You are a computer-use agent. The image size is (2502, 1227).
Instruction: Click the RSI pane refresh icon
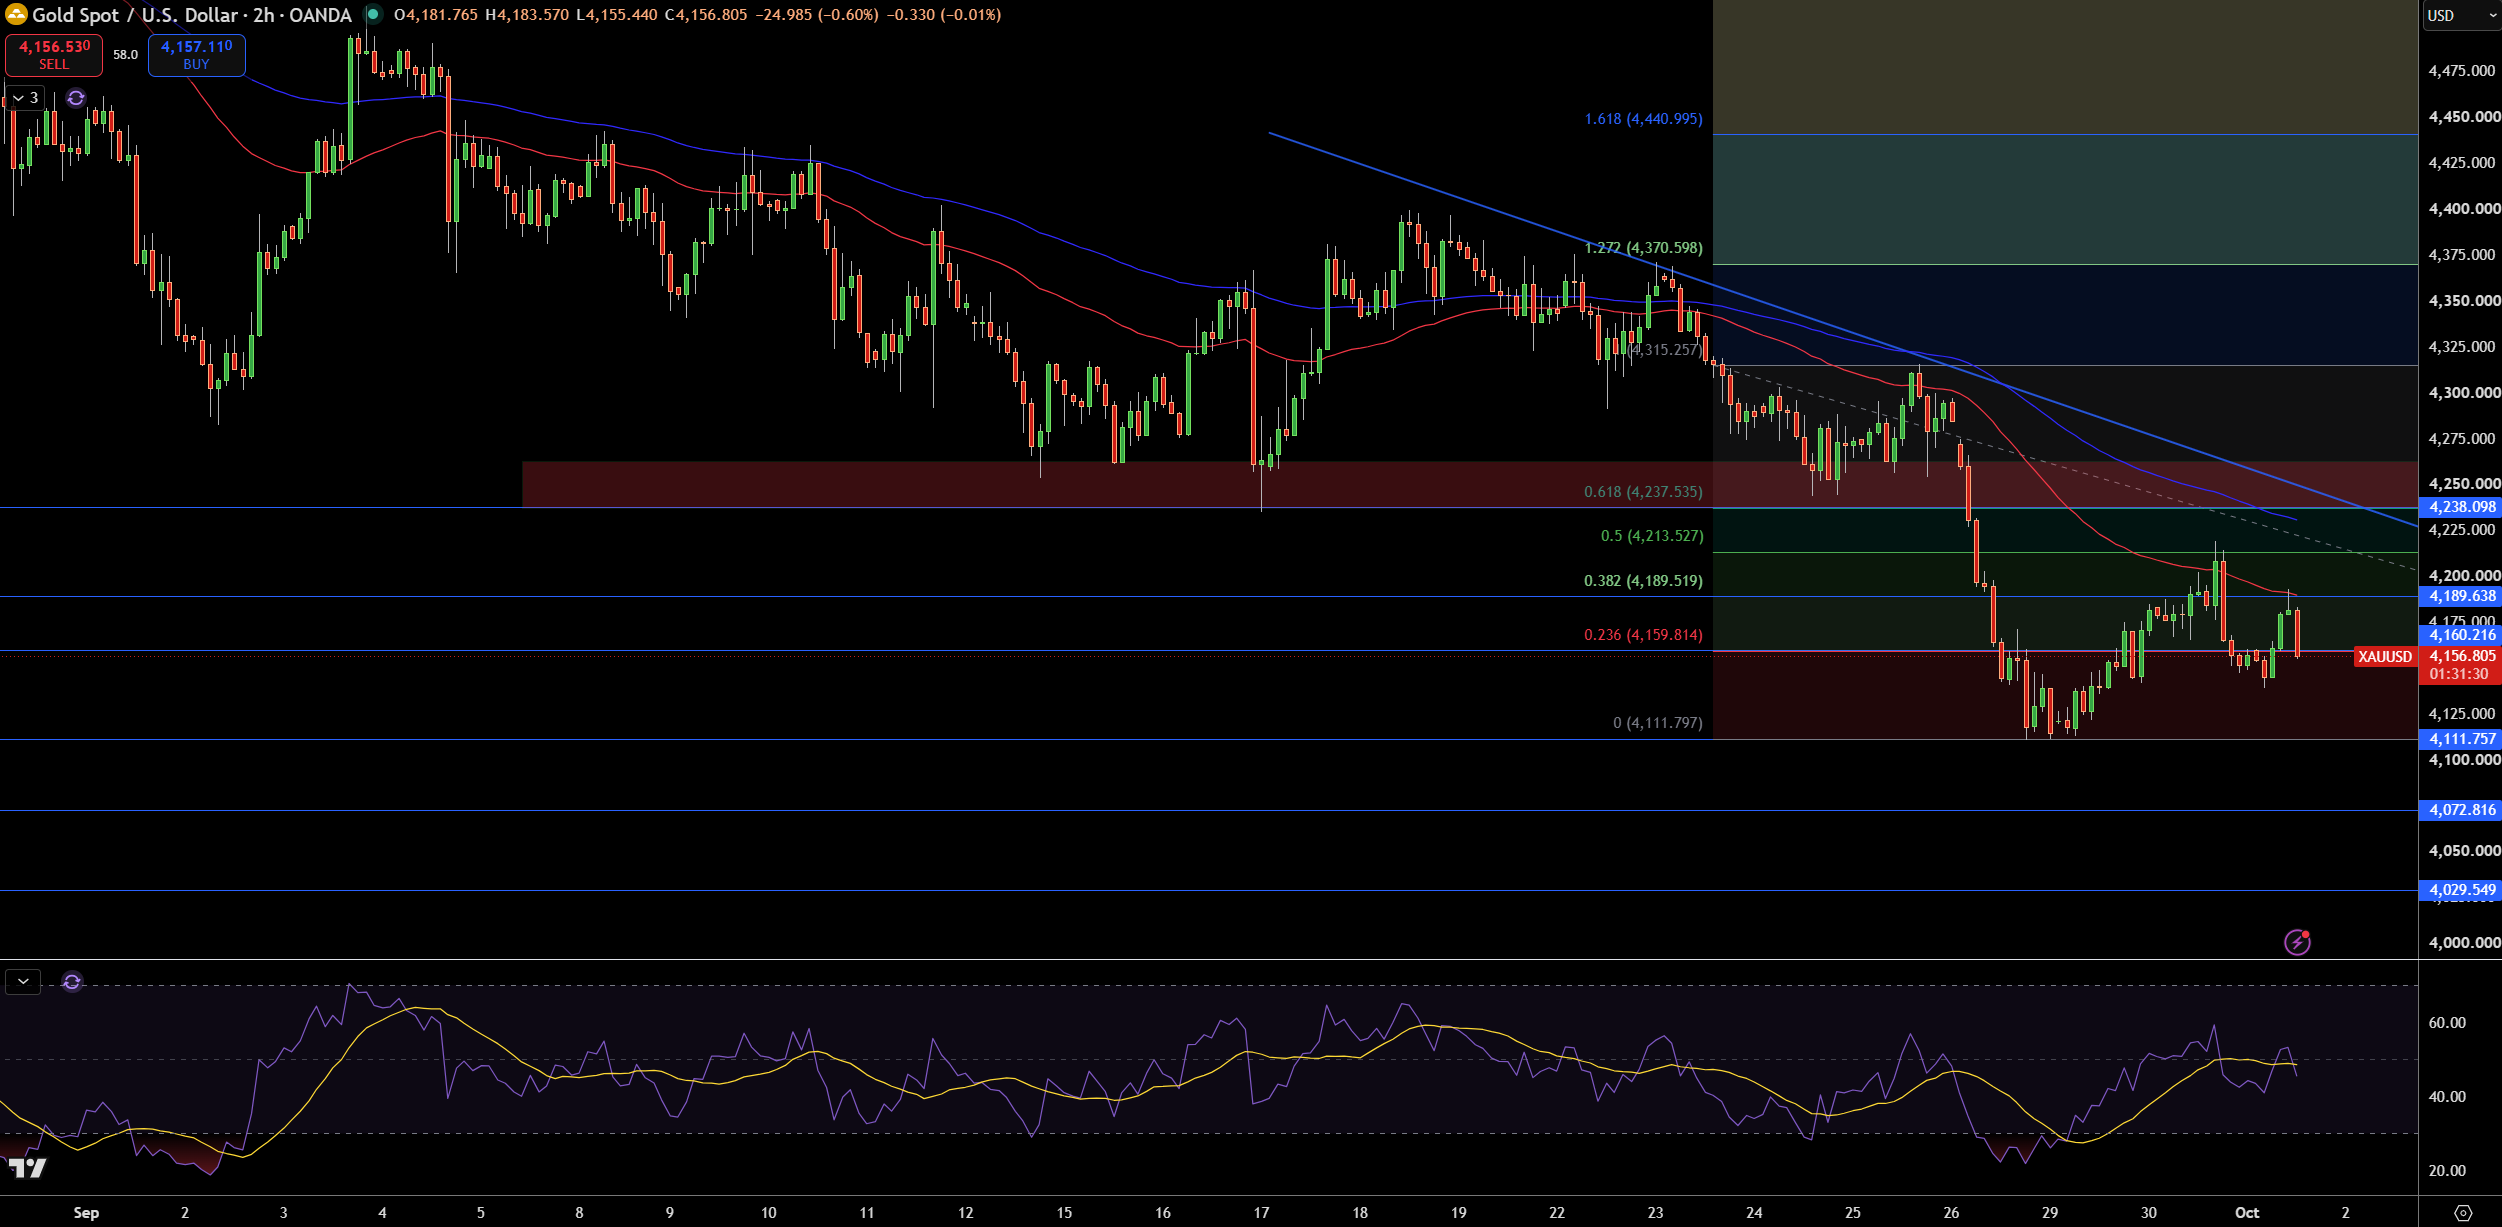(x=72, y=982)
